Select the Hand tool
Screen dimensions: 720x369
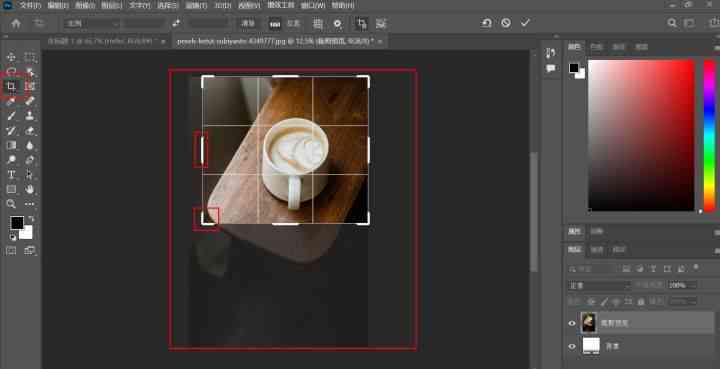point(30,189)
